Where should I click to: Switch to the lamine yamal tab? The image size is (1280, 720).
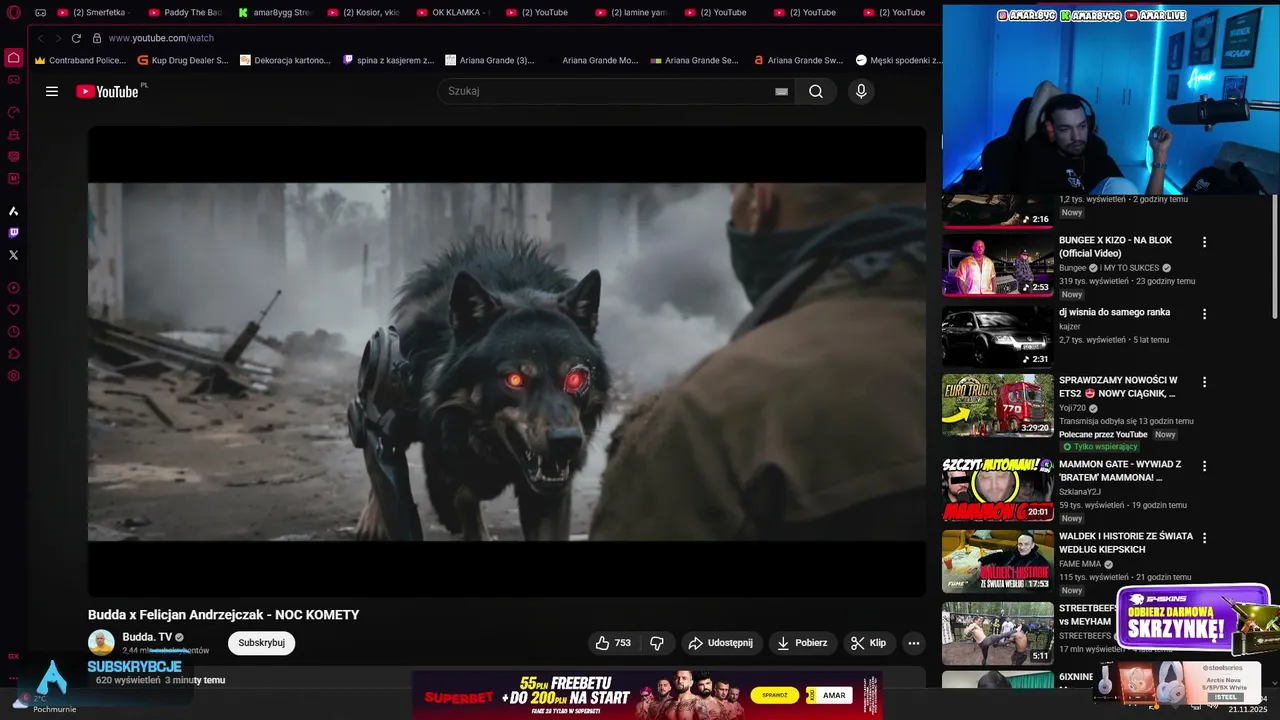point(631,13)
